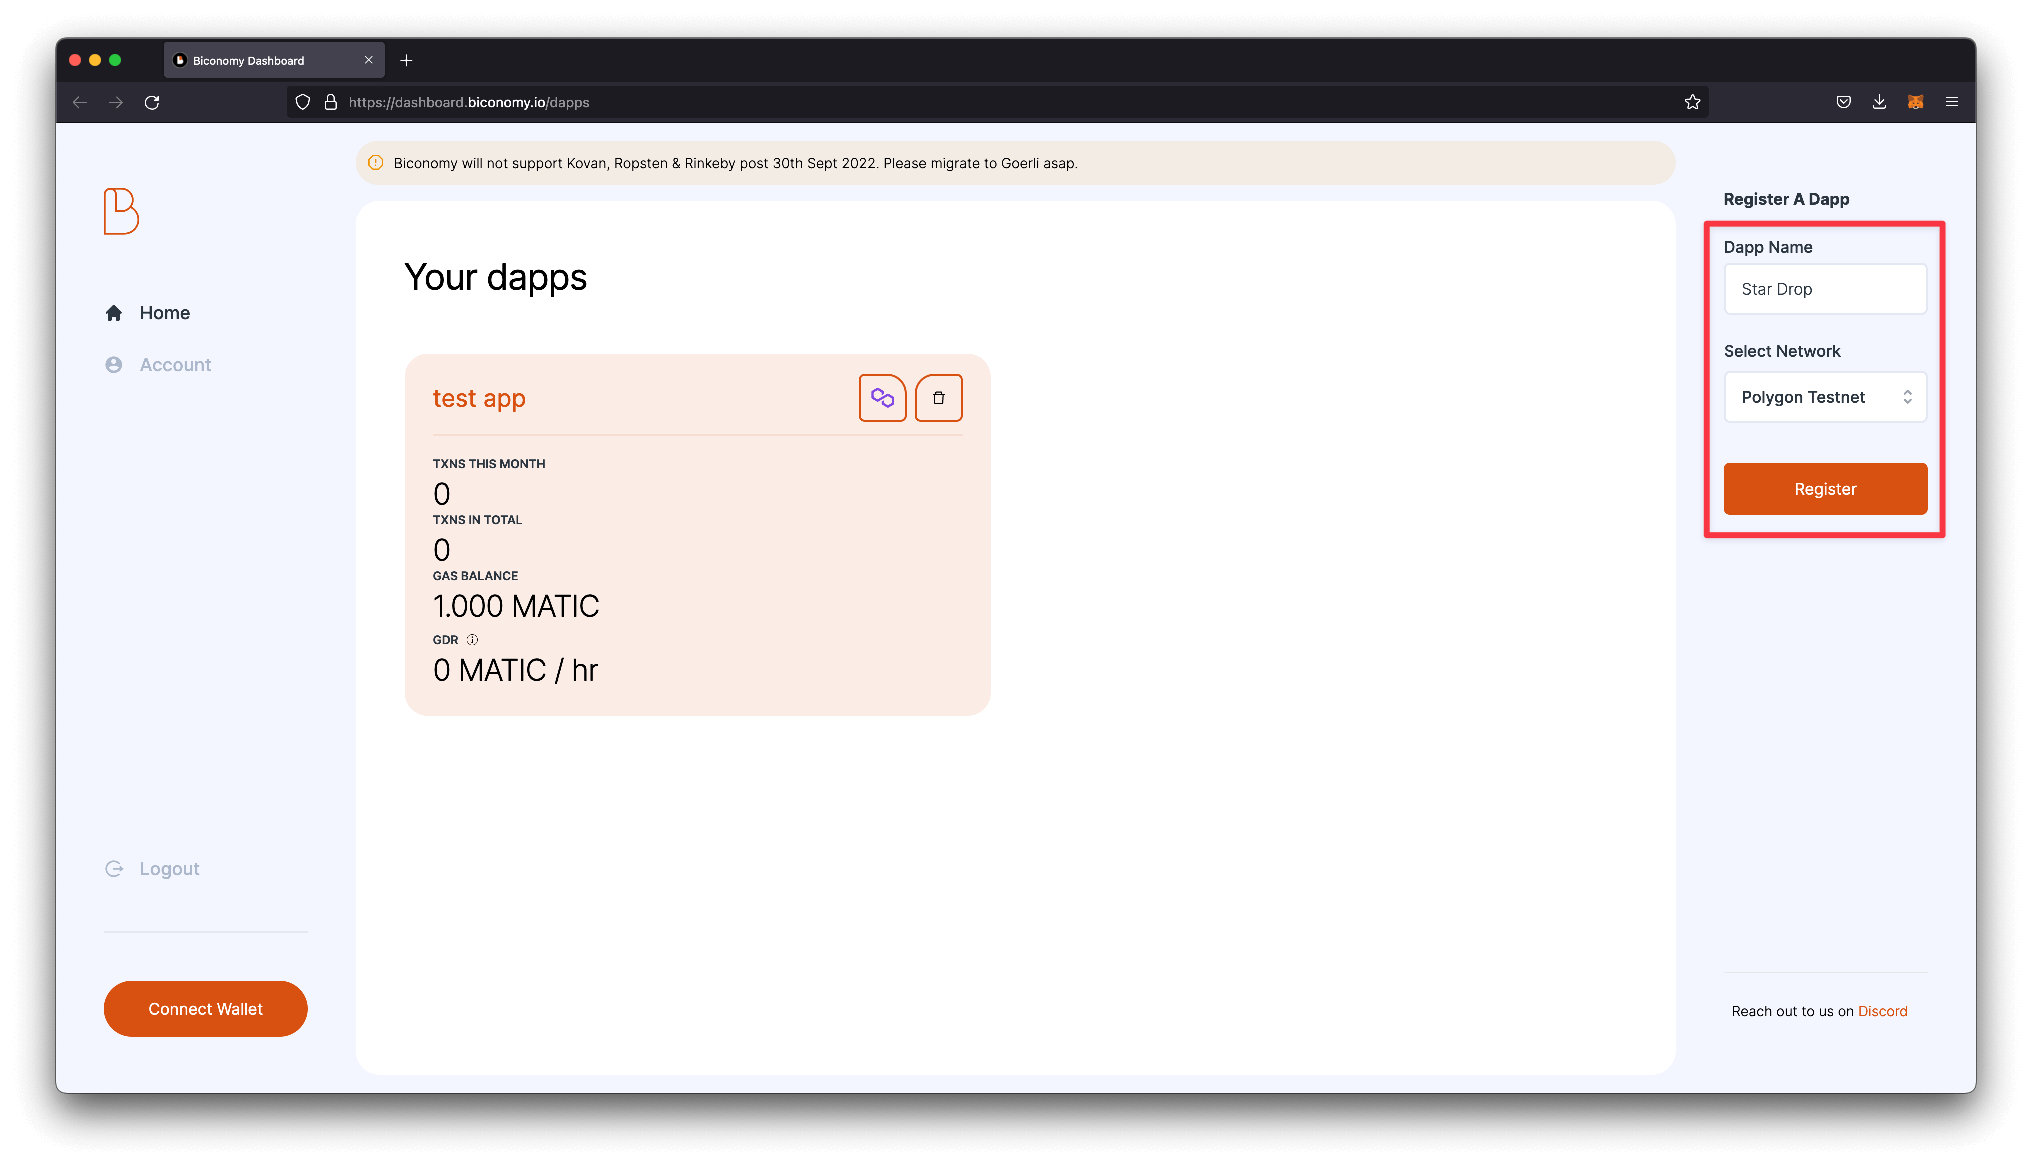Click the Dapp Name input showing Star Drop
This screenshot has width=2032, height=1167.
[1825, 289]
